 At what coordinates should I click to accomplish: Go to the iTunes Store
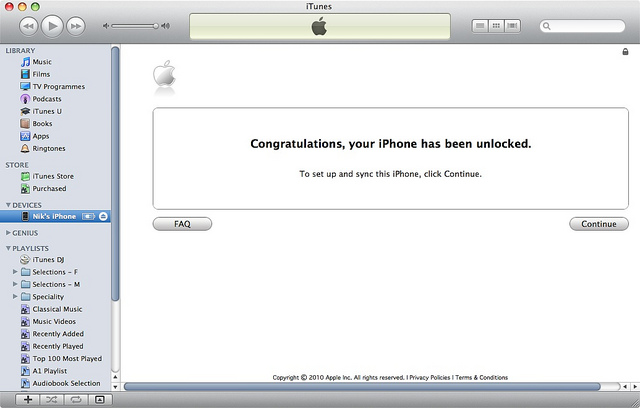(55, 176)
